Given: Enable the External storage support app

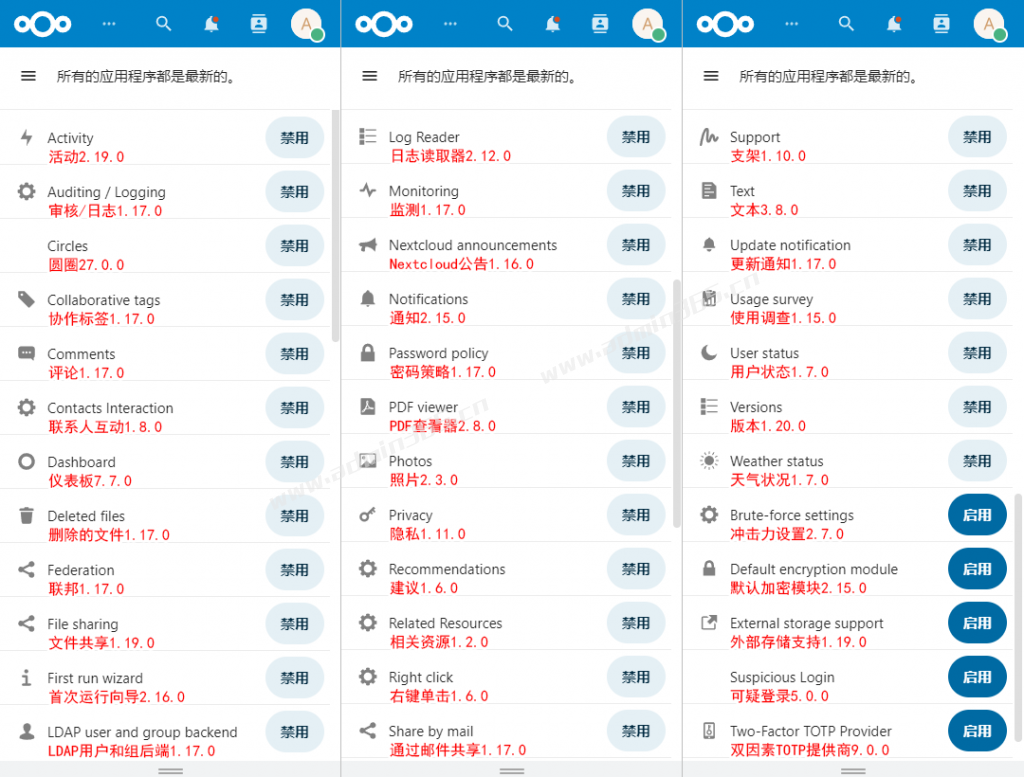Looking at the screenshot, I should click(x=977, y=623).
